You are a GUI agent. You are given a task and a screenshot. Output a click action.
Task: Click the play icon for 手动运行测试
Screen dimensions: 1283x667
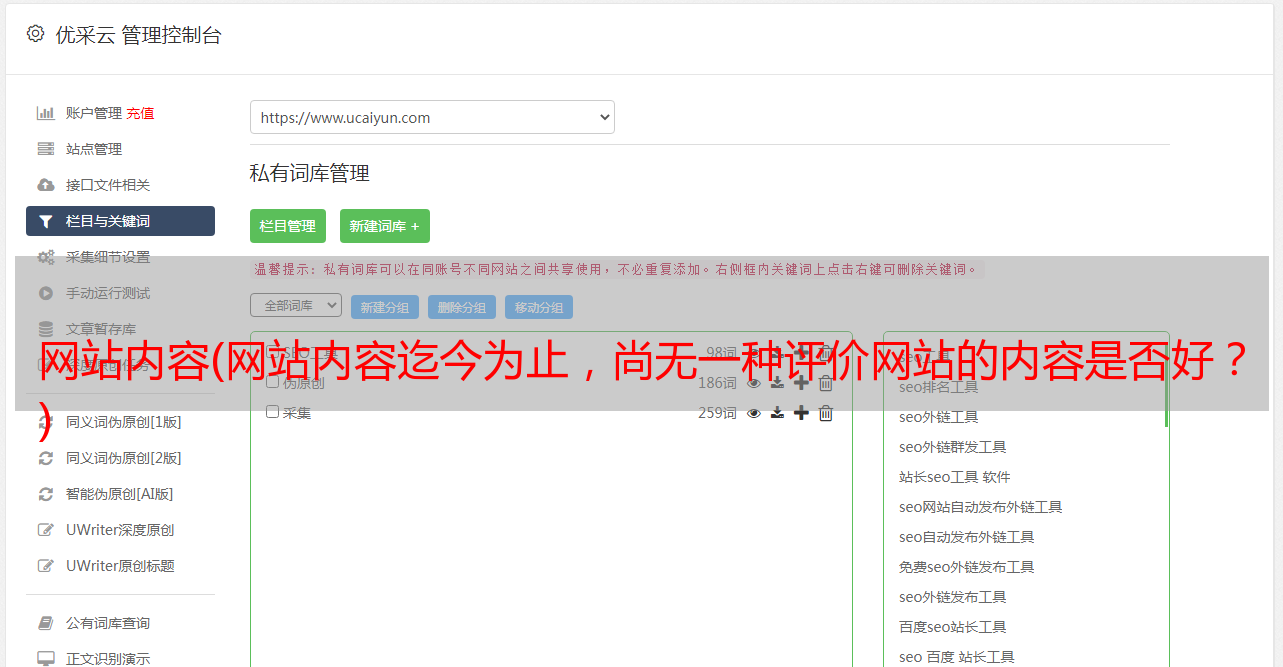tap(46, 293)
